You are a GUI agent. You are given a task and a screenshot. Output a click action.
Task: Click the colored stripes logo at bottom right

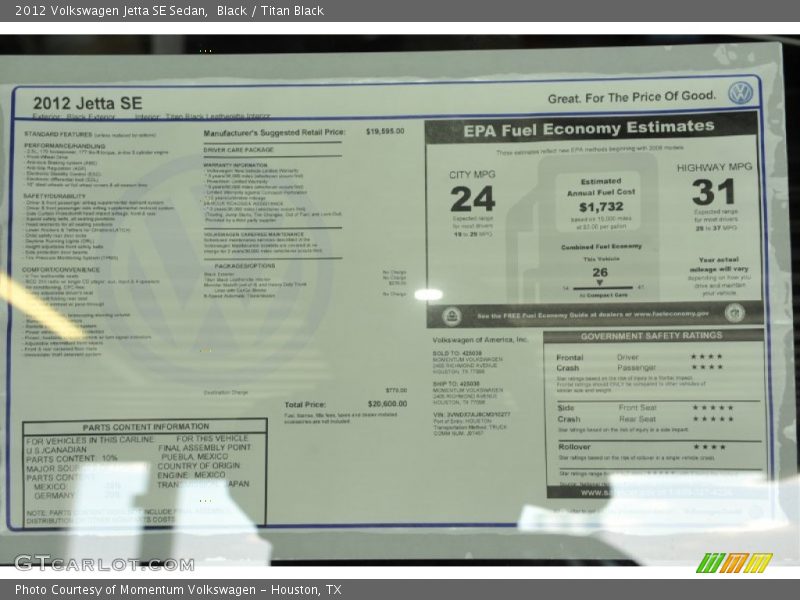click(x=733, y=563)
